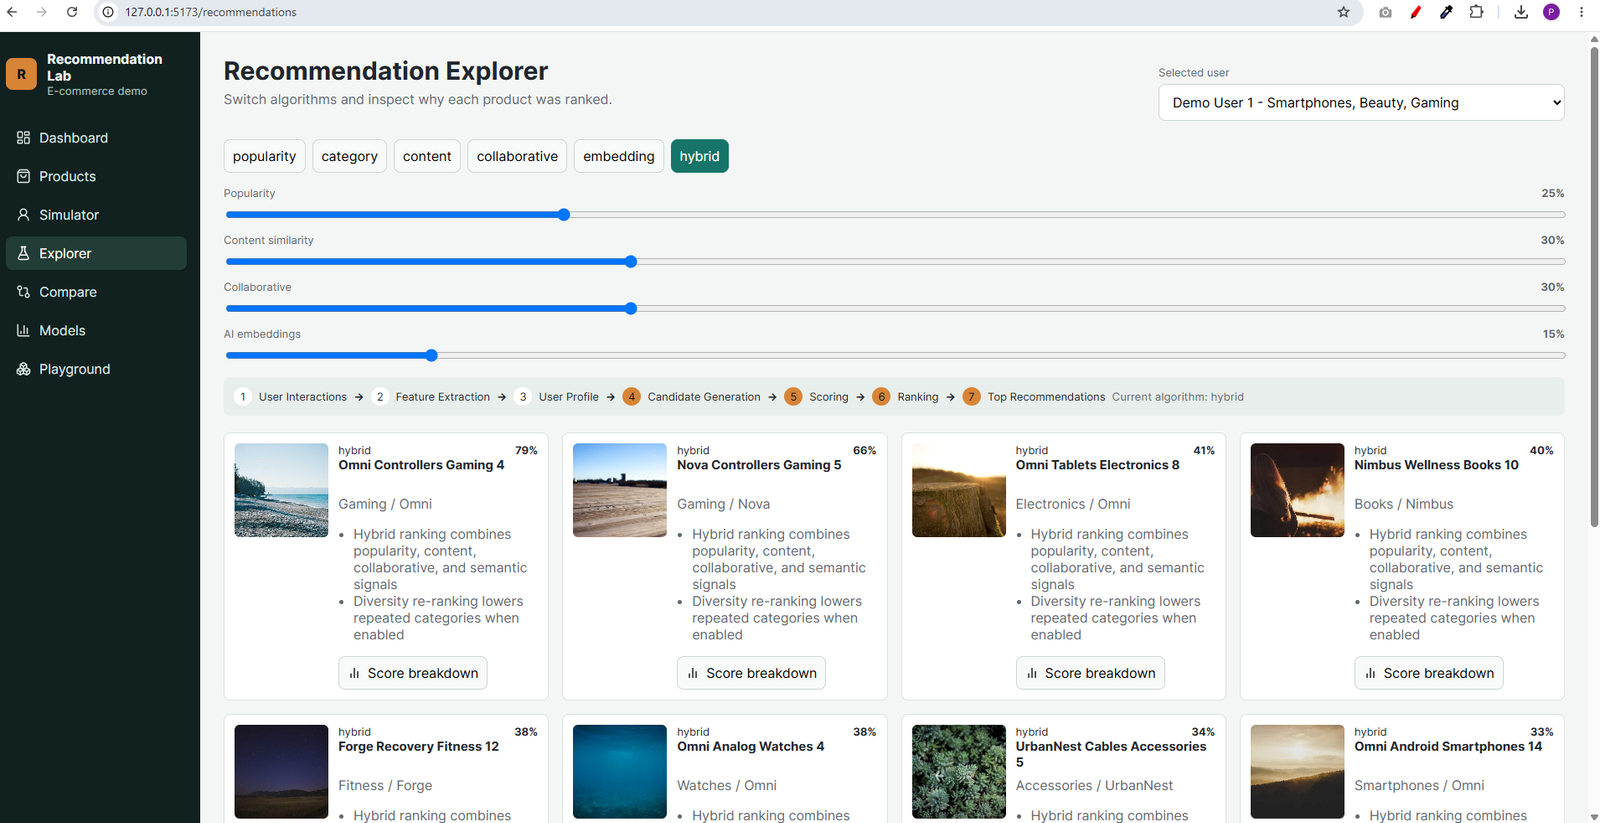Select Explorer in the sidebar
This screenshot has height=823, width=1600.
pos(96,253)
